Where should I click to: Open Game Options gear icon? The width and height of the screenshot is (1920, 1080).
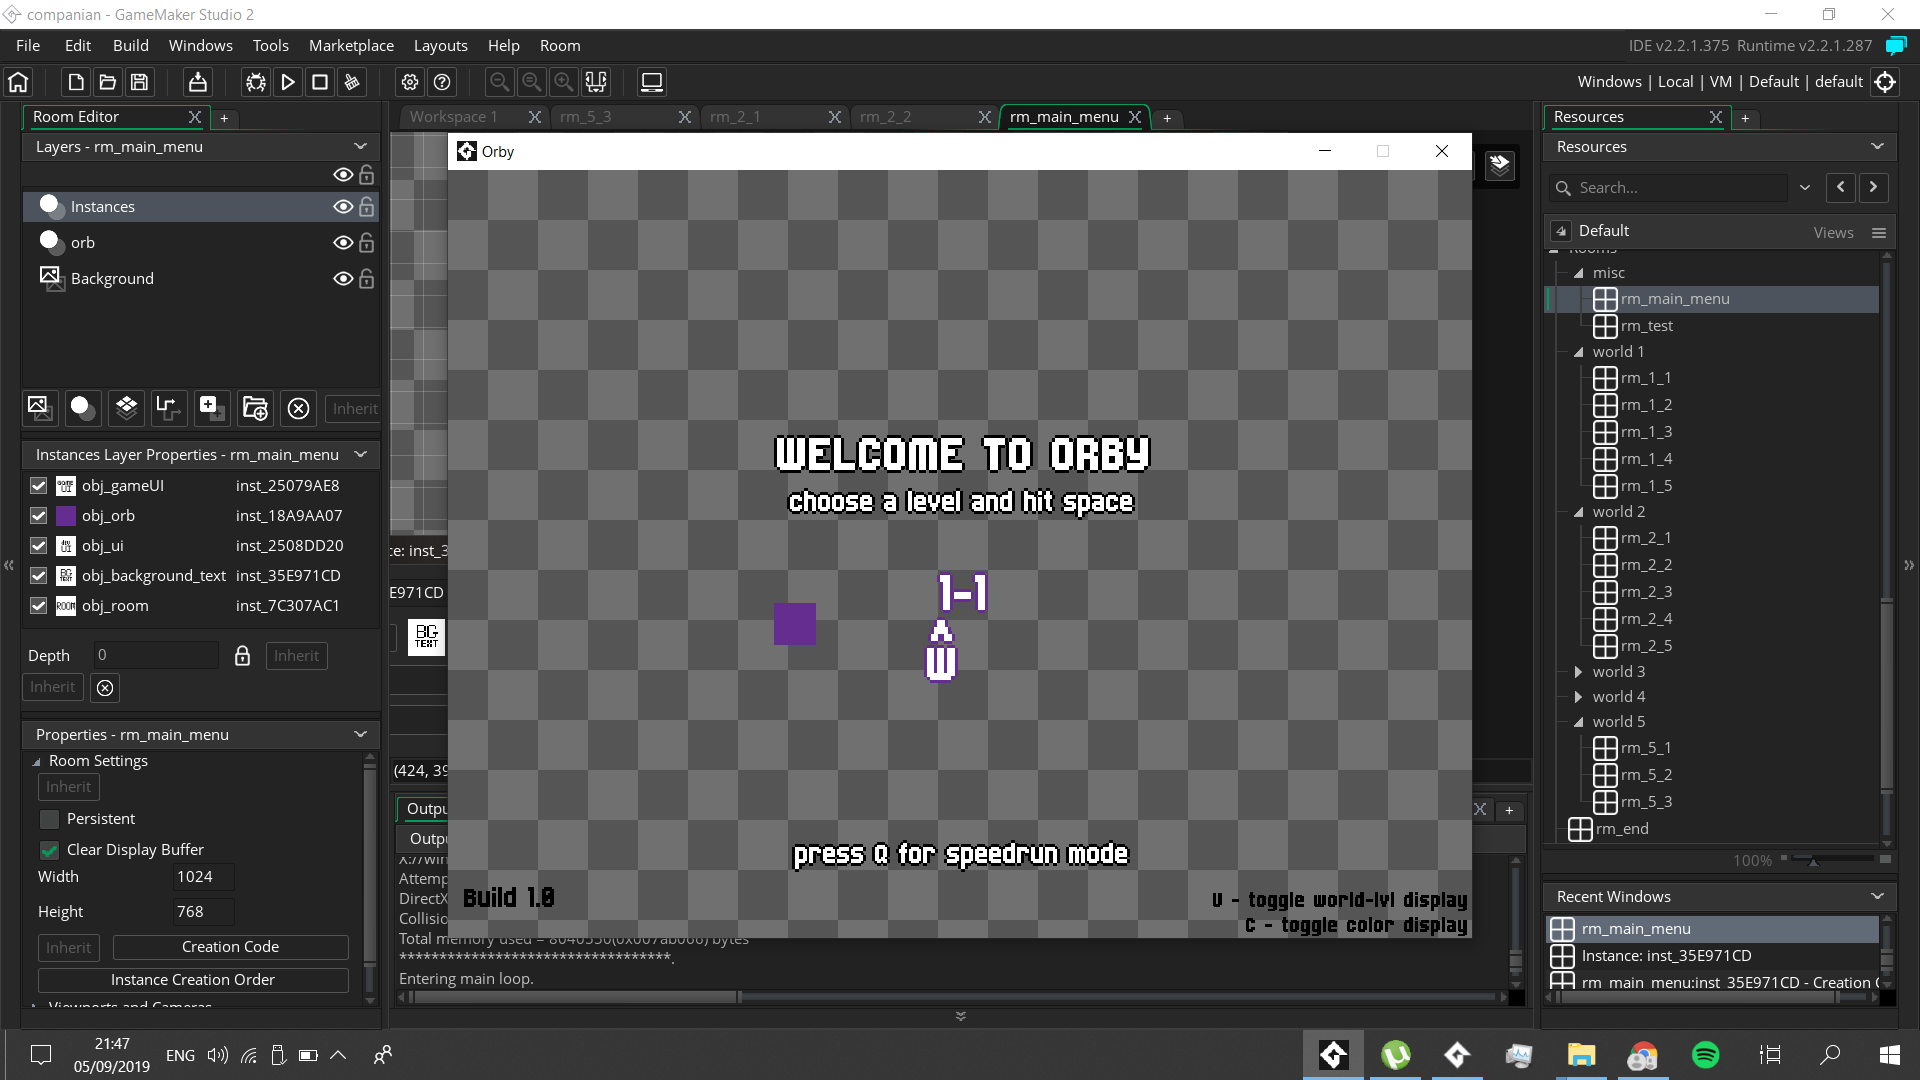(x=410, y=82)
